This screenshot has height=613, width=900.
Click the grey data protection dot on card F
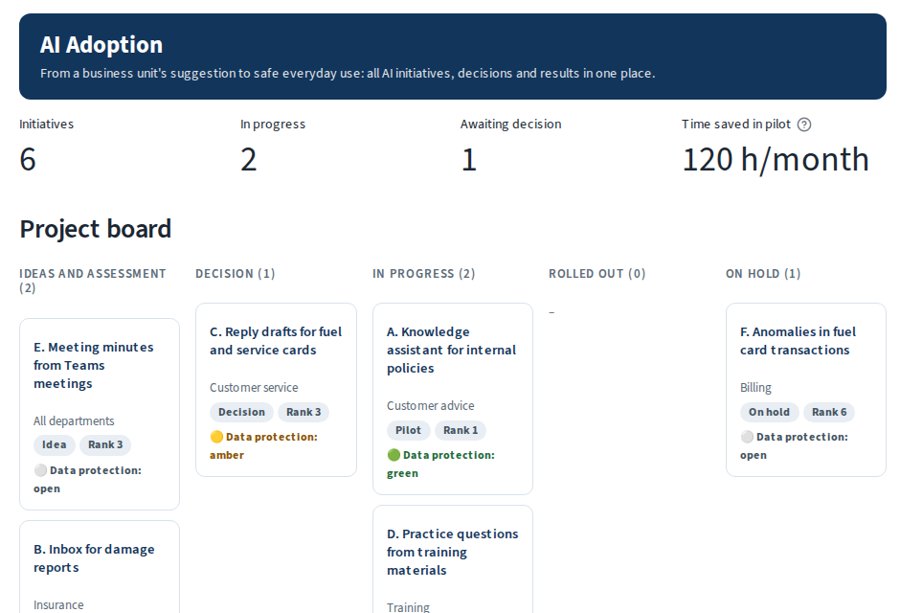point(747,437)
